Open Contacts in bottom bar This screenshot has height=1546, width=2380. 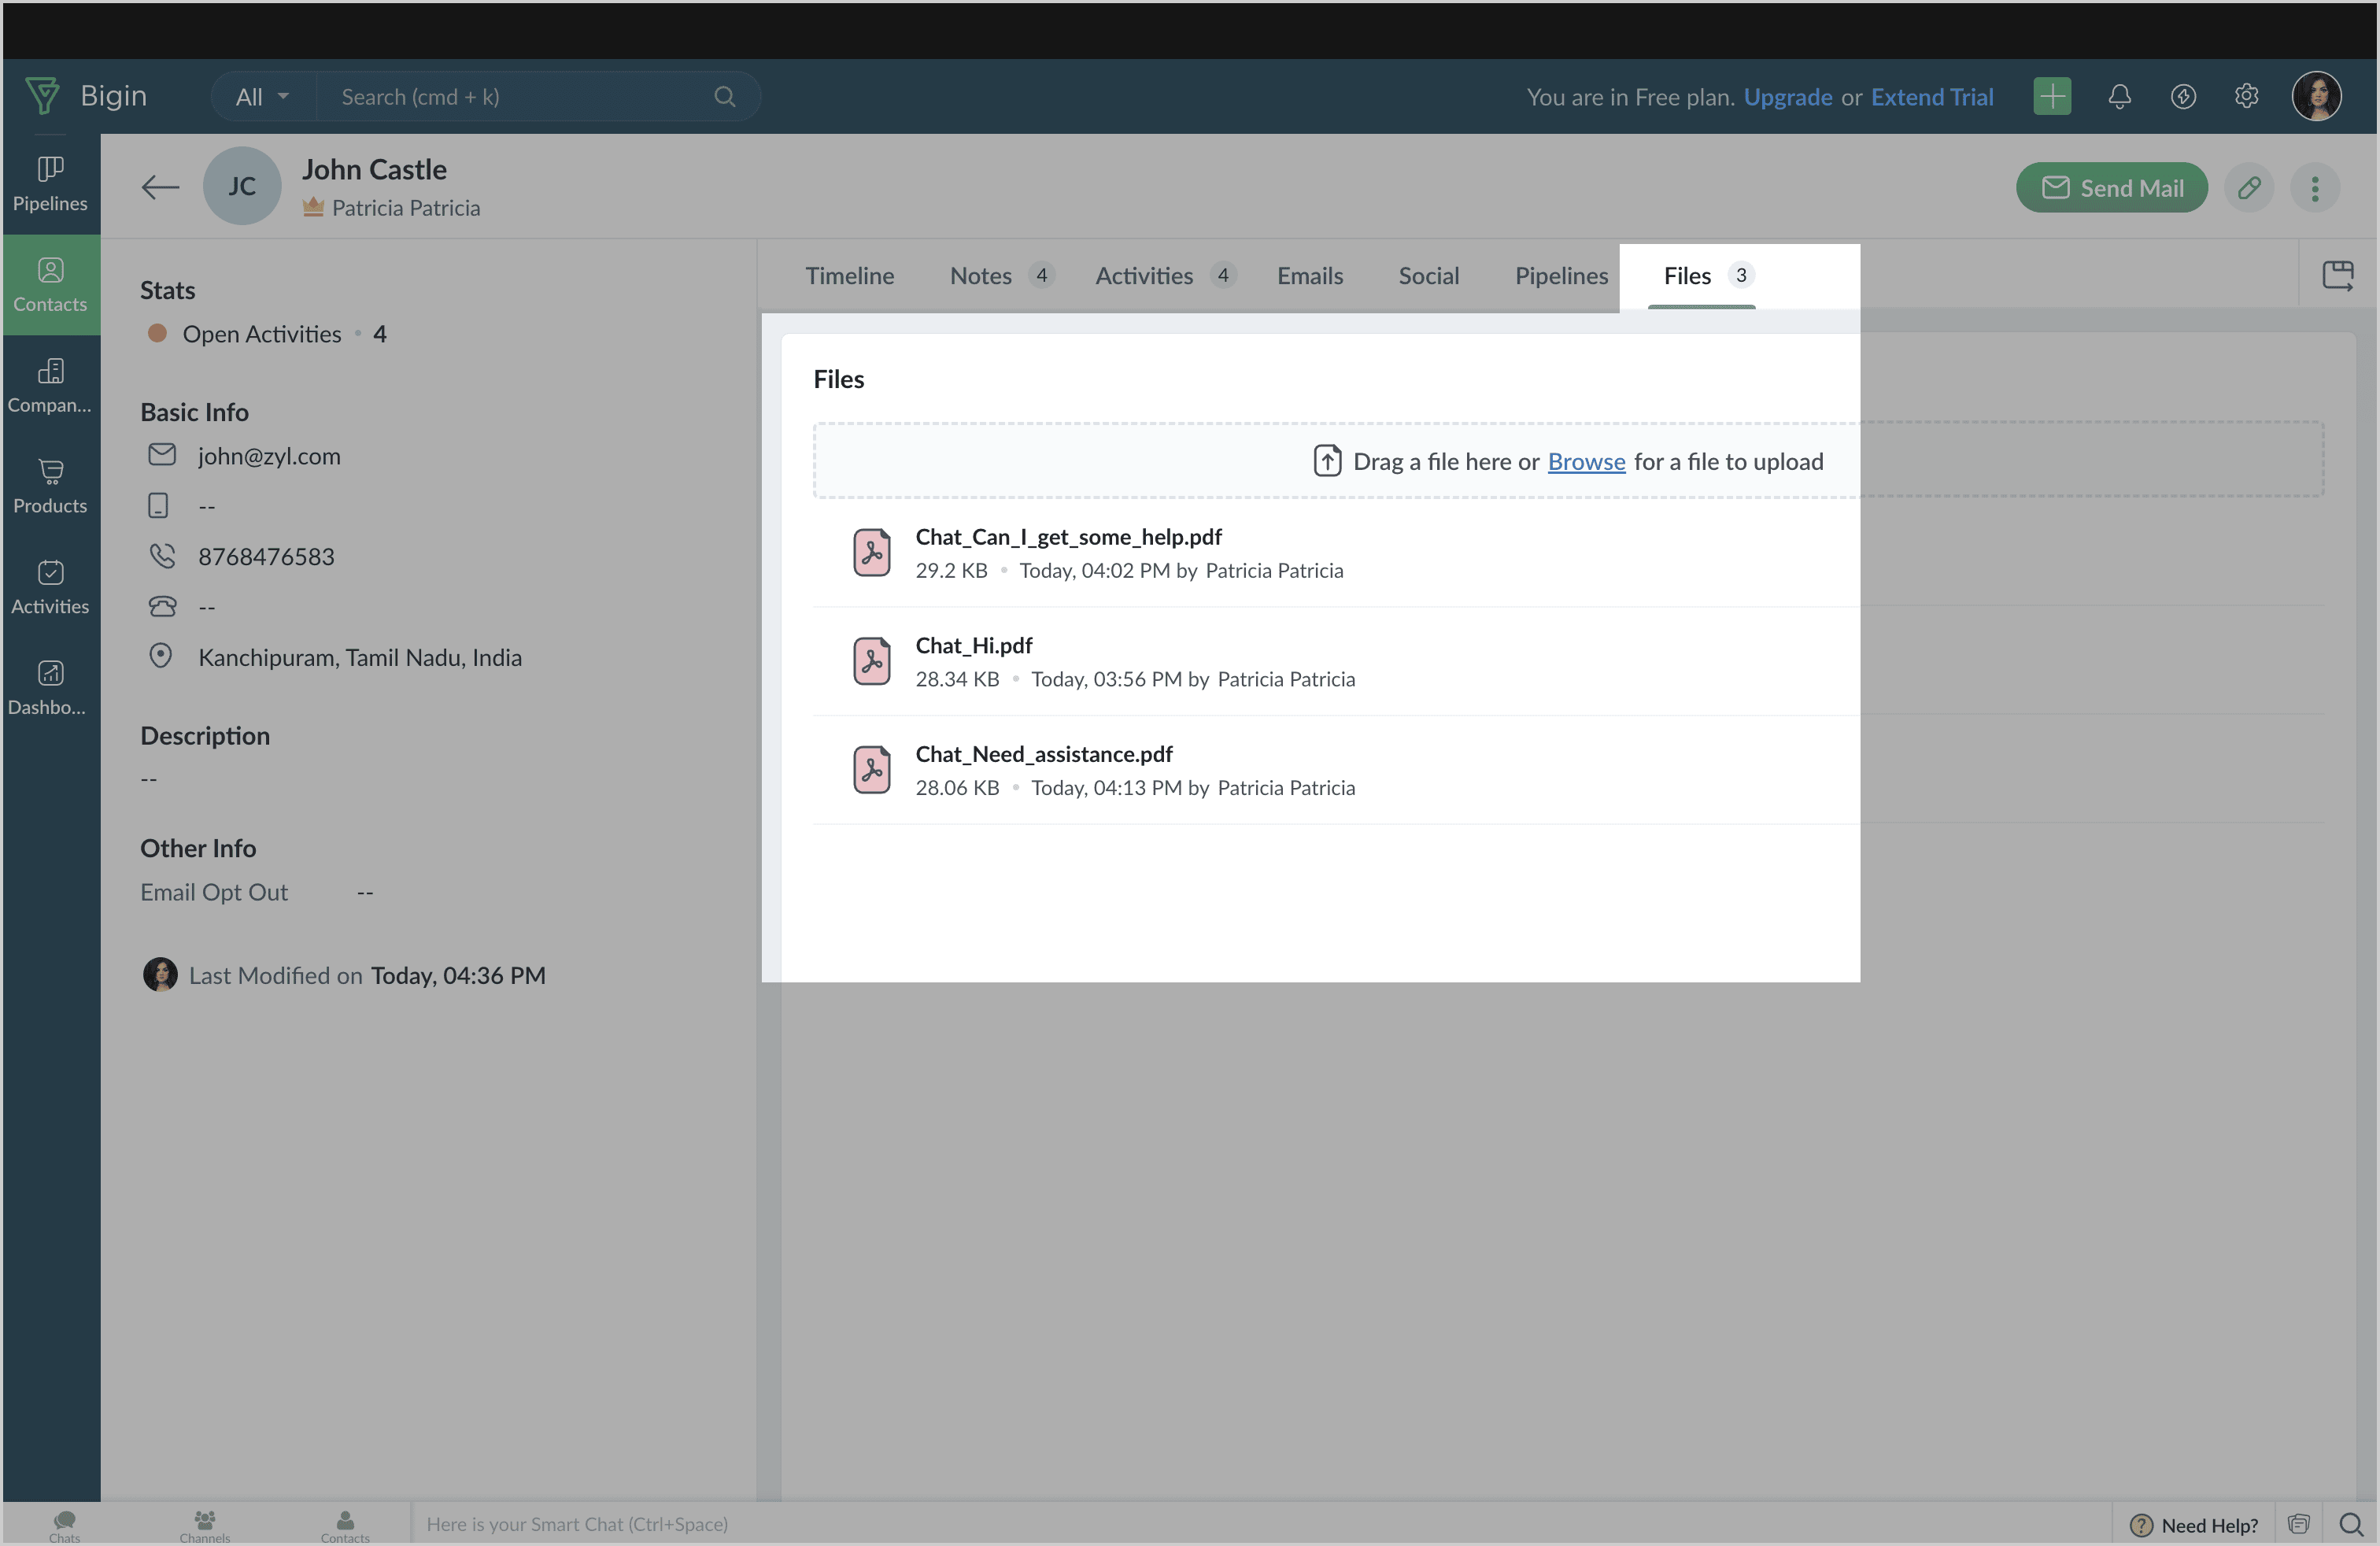(x=345, y=1525)
